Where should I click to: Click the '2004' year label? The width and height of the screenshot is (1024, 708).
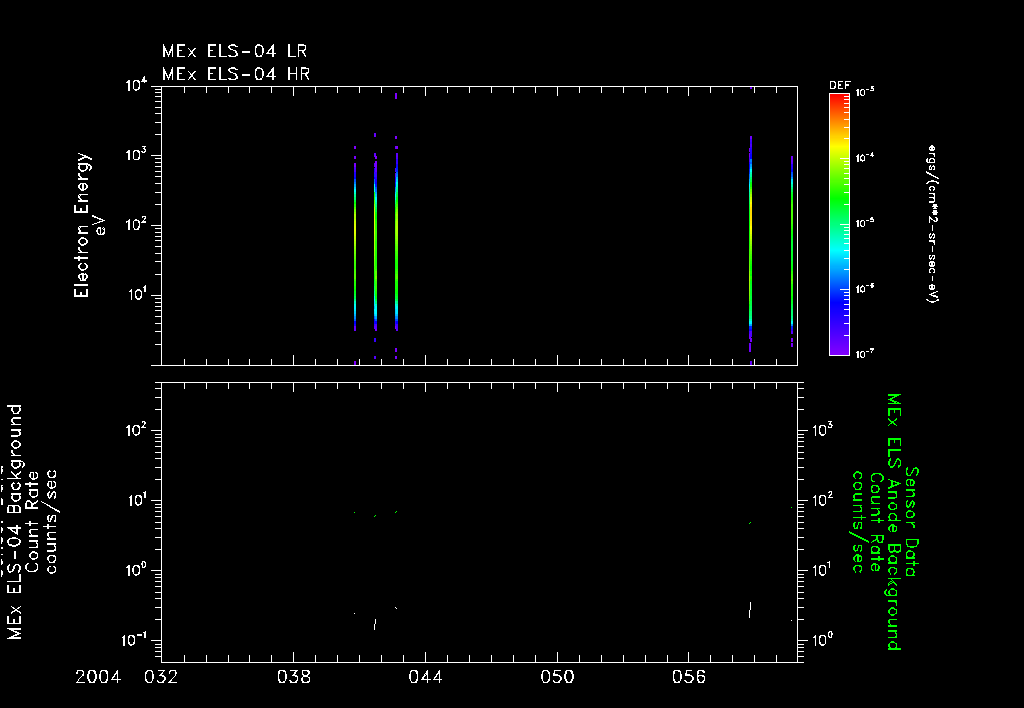point(98,677)
